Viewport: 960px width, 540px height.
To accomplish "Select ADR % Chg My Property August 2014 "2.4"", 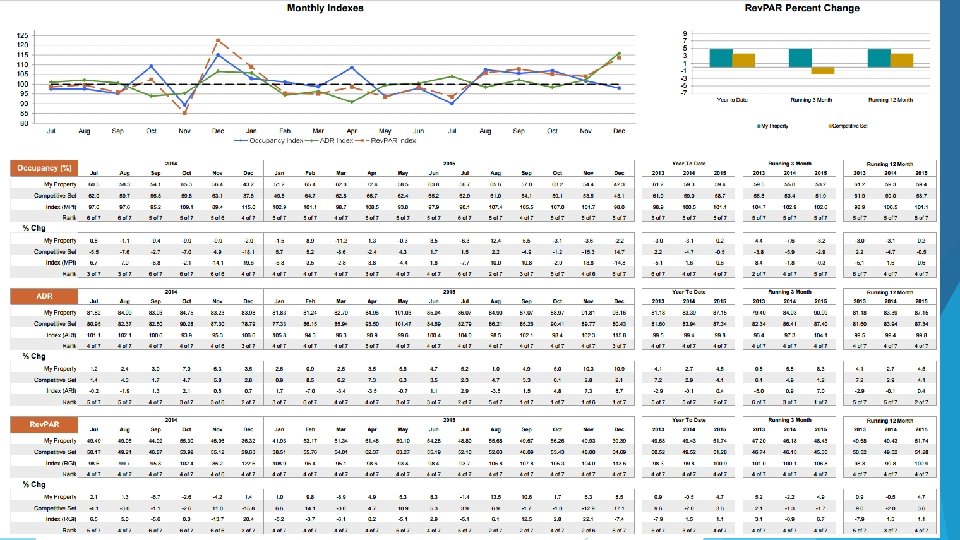I will pos(124,369).
